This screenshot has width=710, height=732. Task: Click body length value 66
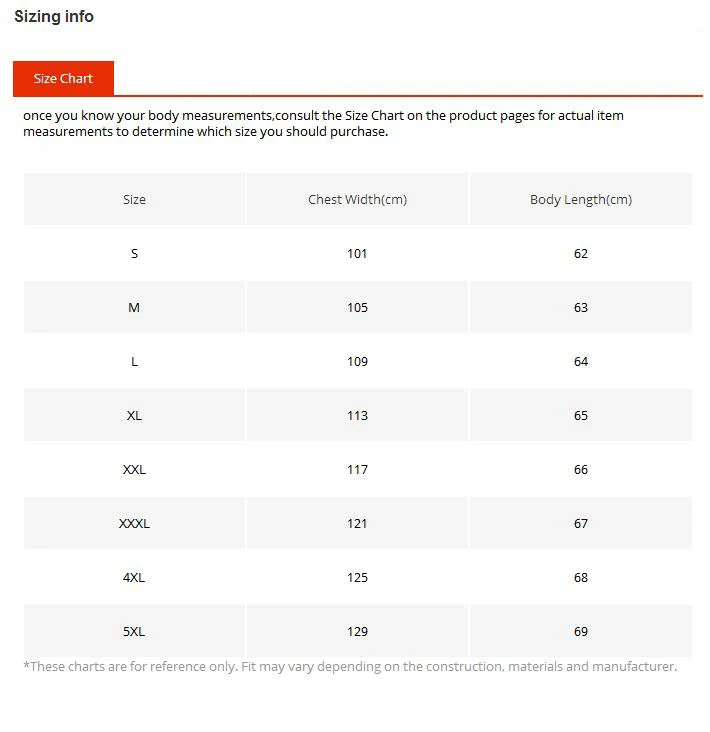tap(581, 470)
